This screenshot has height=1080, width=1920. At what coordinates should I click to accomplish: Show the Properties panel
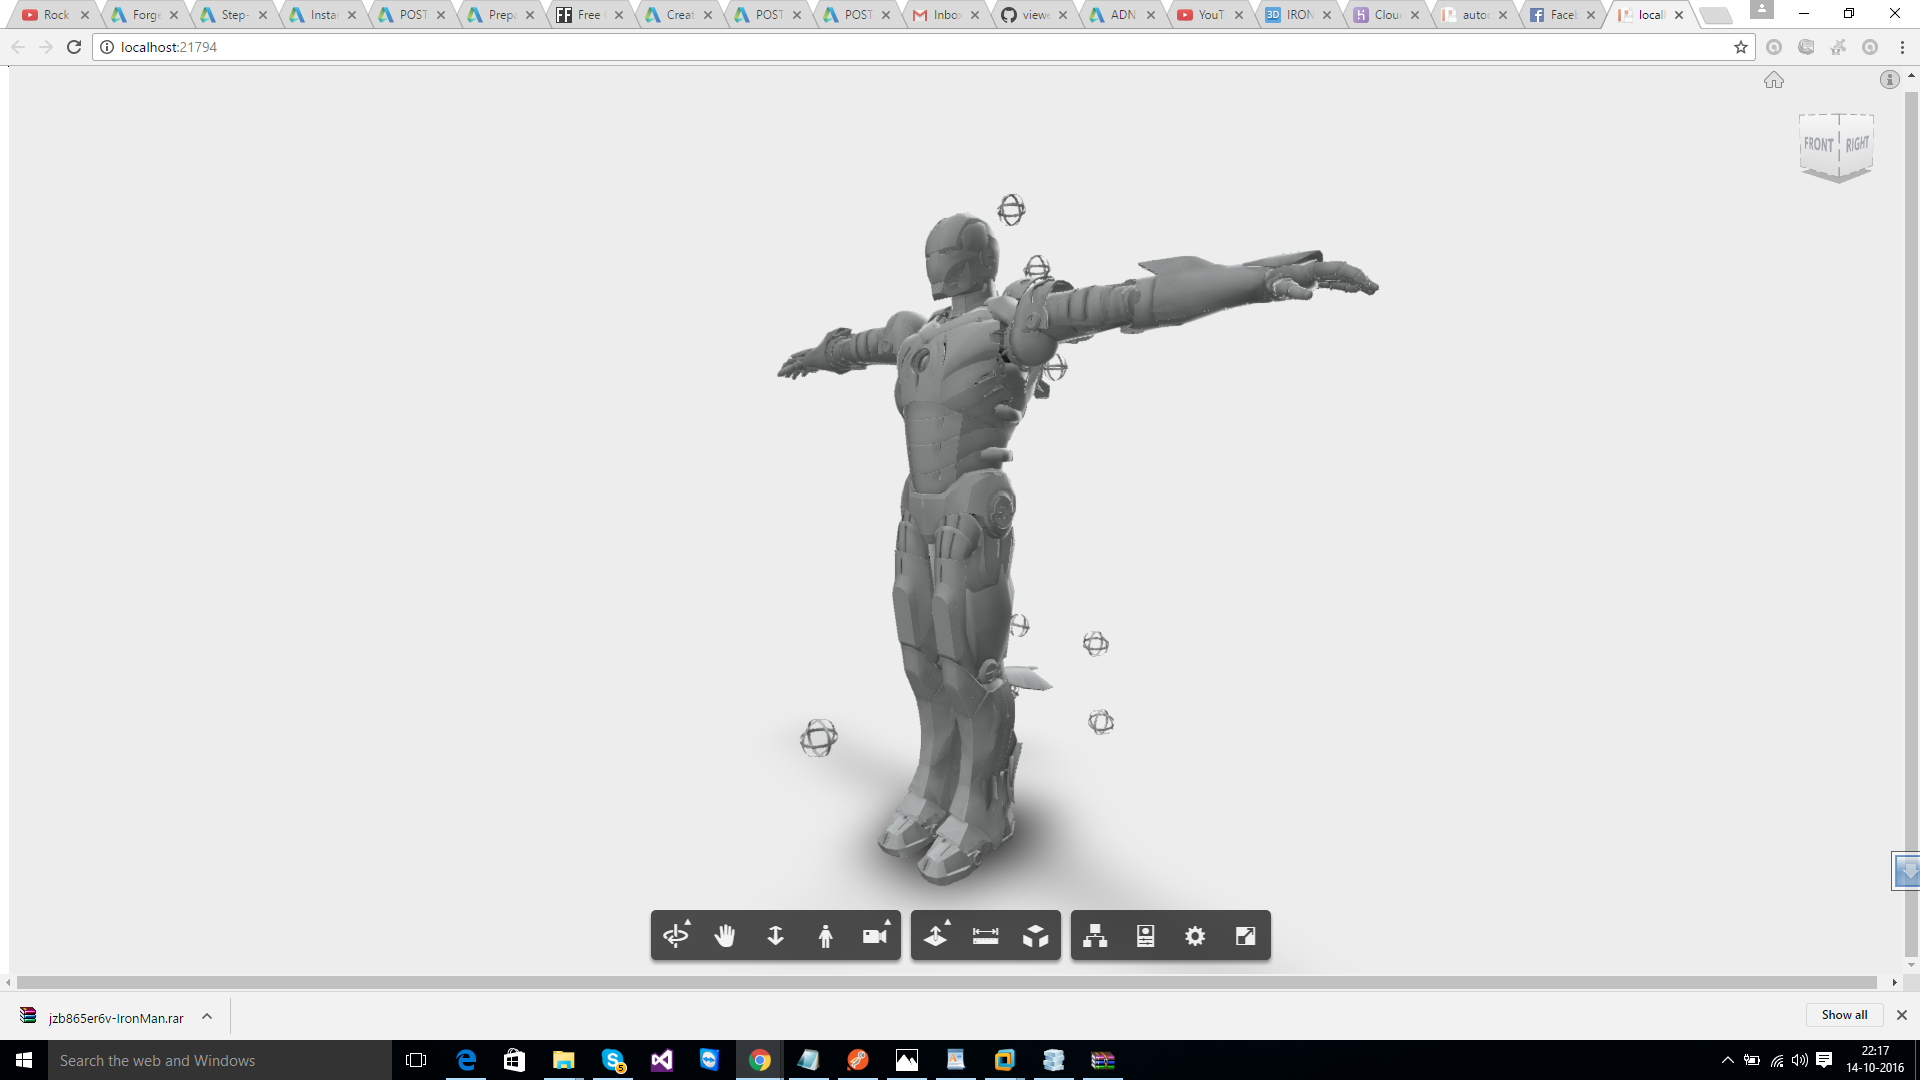1145,936
